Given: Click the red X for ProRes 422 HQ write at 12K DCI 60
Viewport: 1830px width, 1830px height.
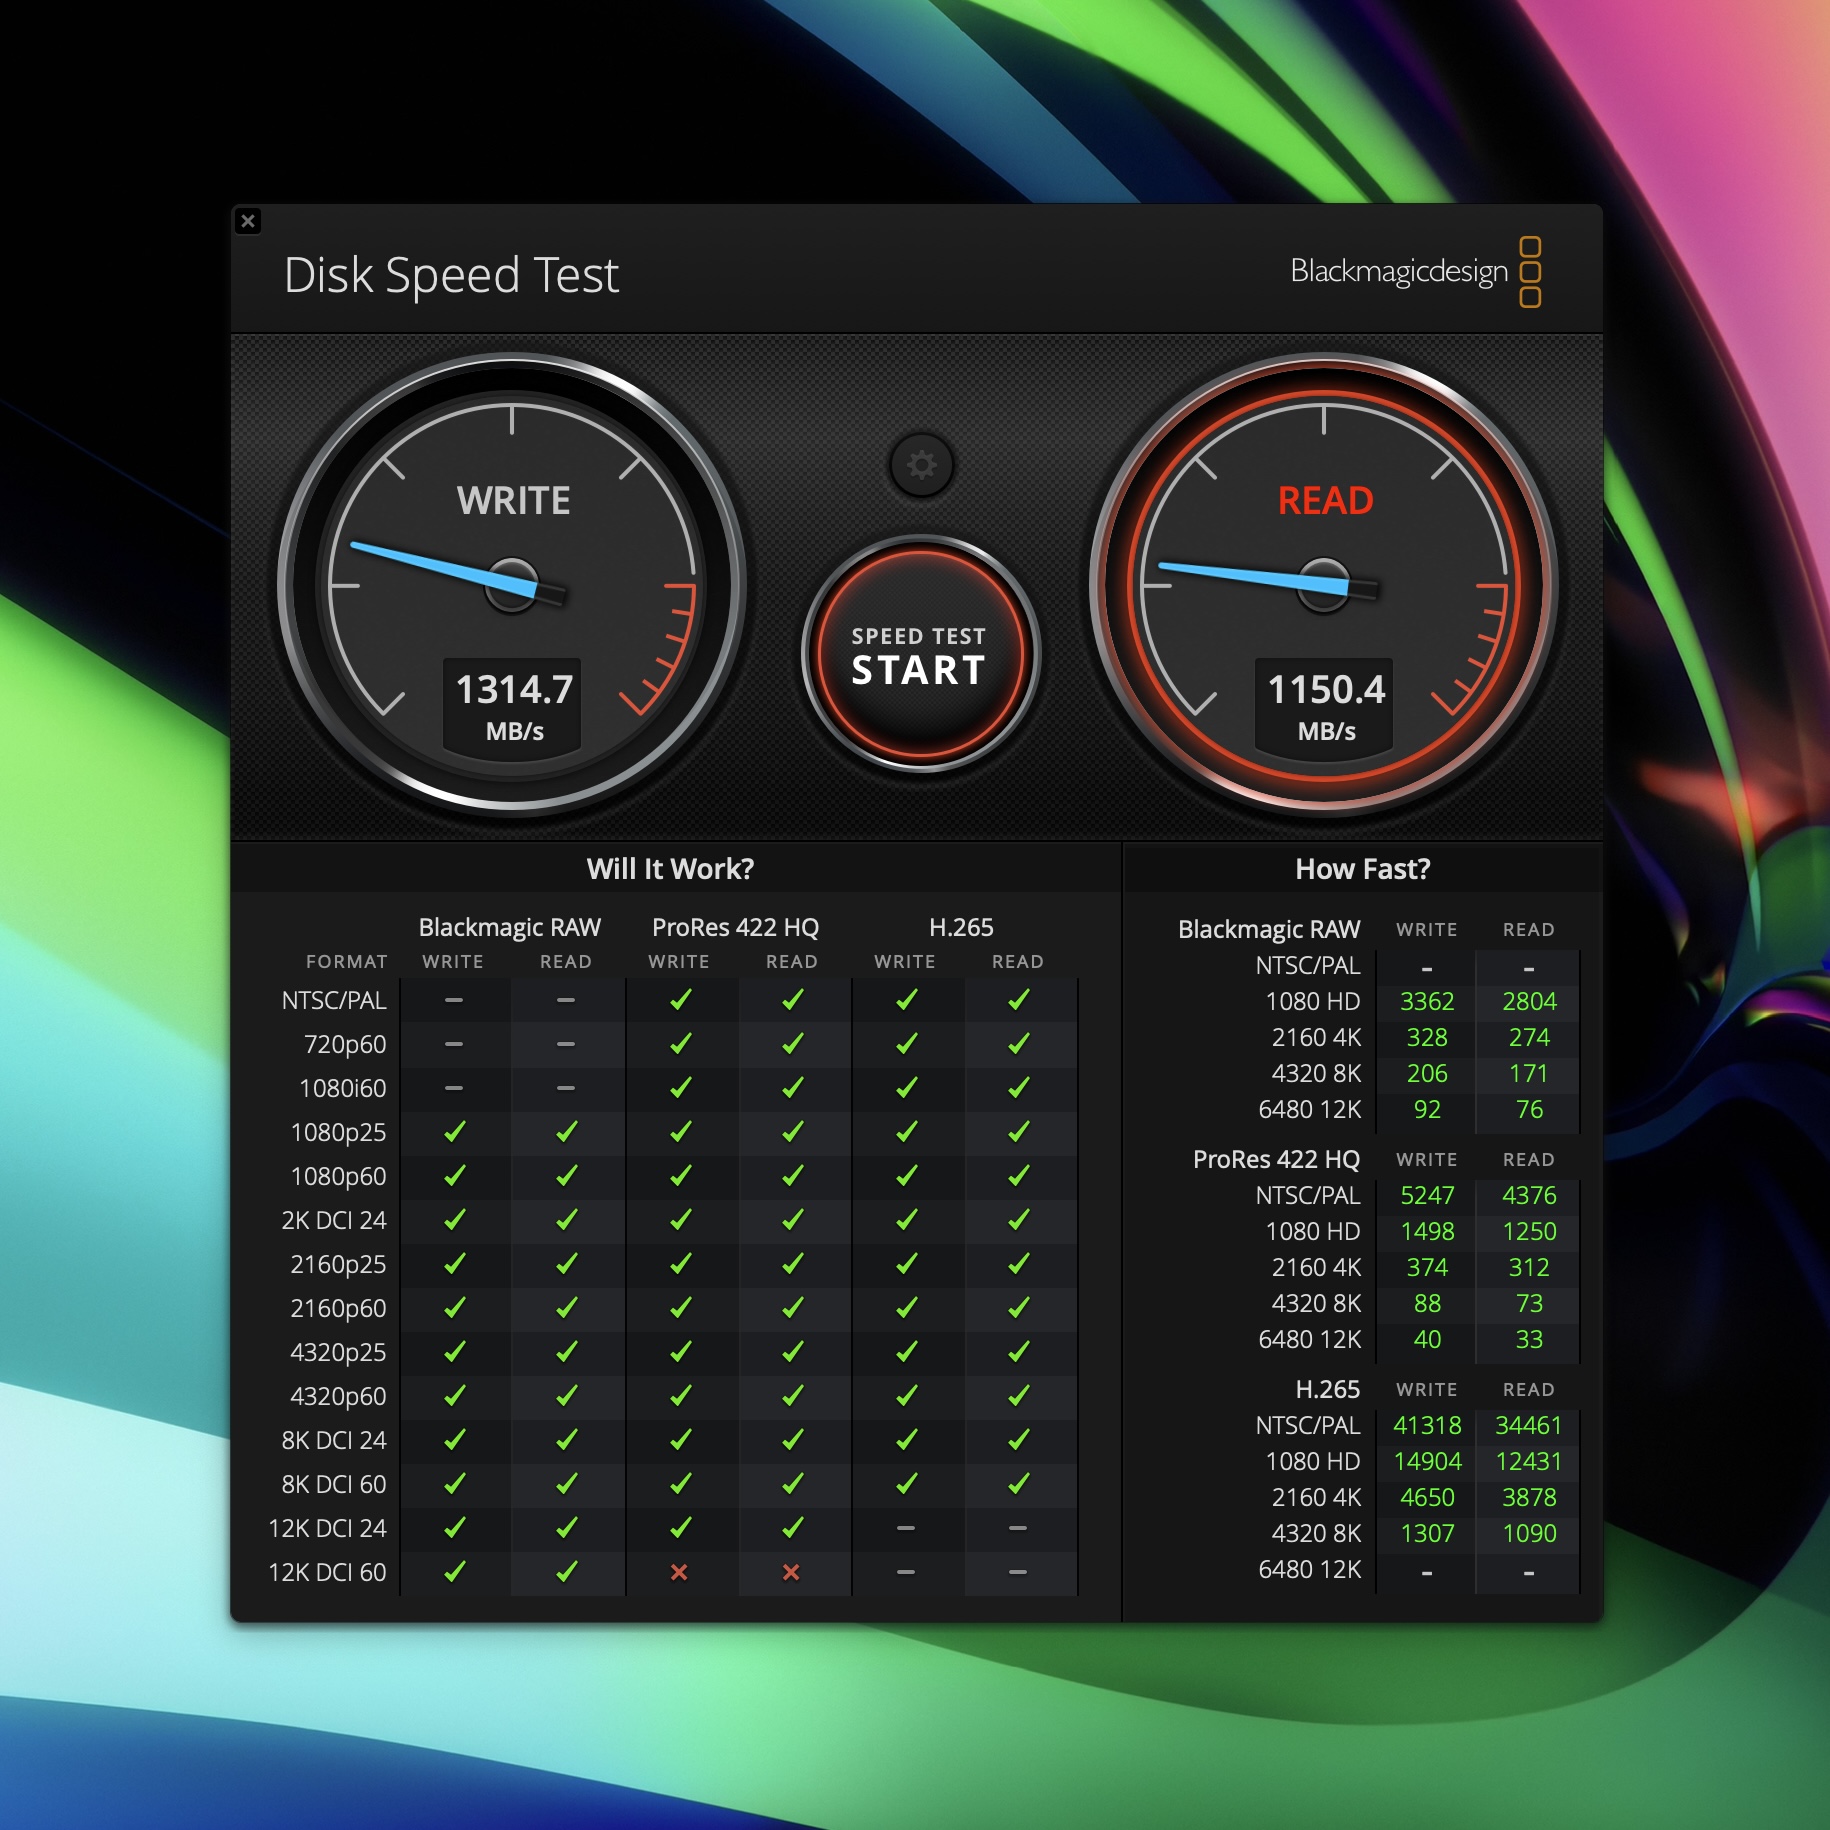Looking at the screenshot, I should coord(679,1572).
